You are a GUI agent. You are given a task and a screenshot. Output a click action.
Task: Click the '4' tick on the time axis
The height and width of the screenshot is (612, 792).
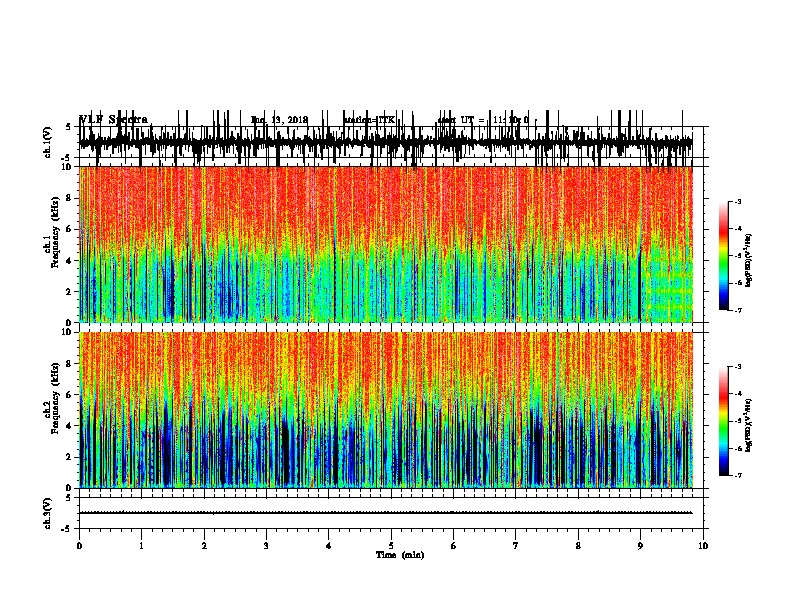329,546
